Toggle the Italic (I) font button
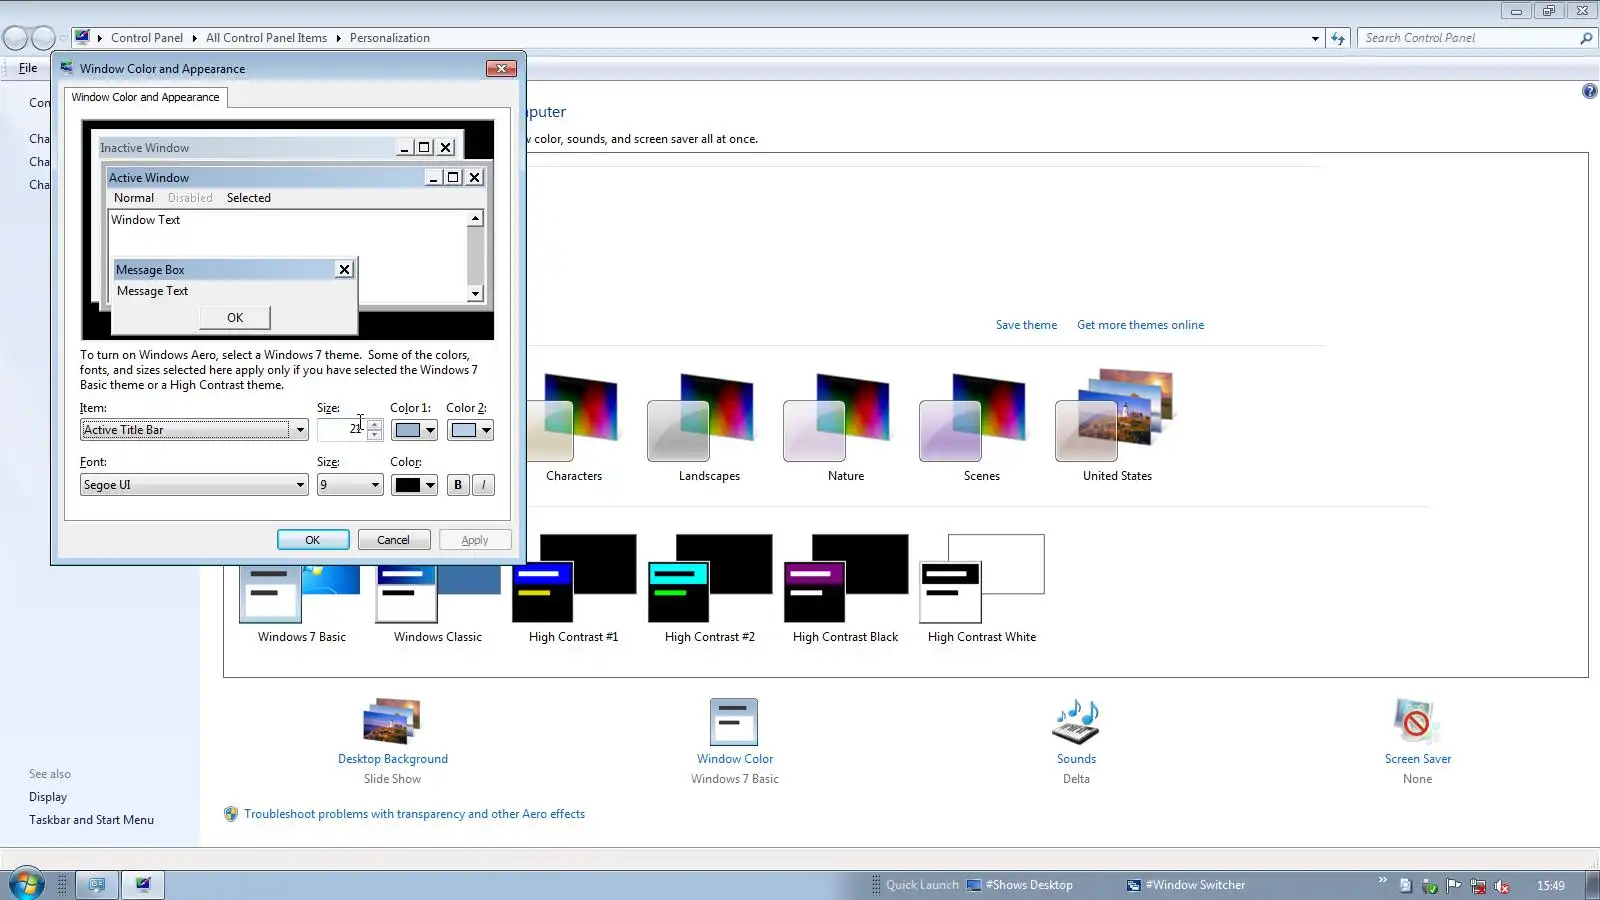The width and height of the screenshot is (1600, 900). tap(483, 485)
